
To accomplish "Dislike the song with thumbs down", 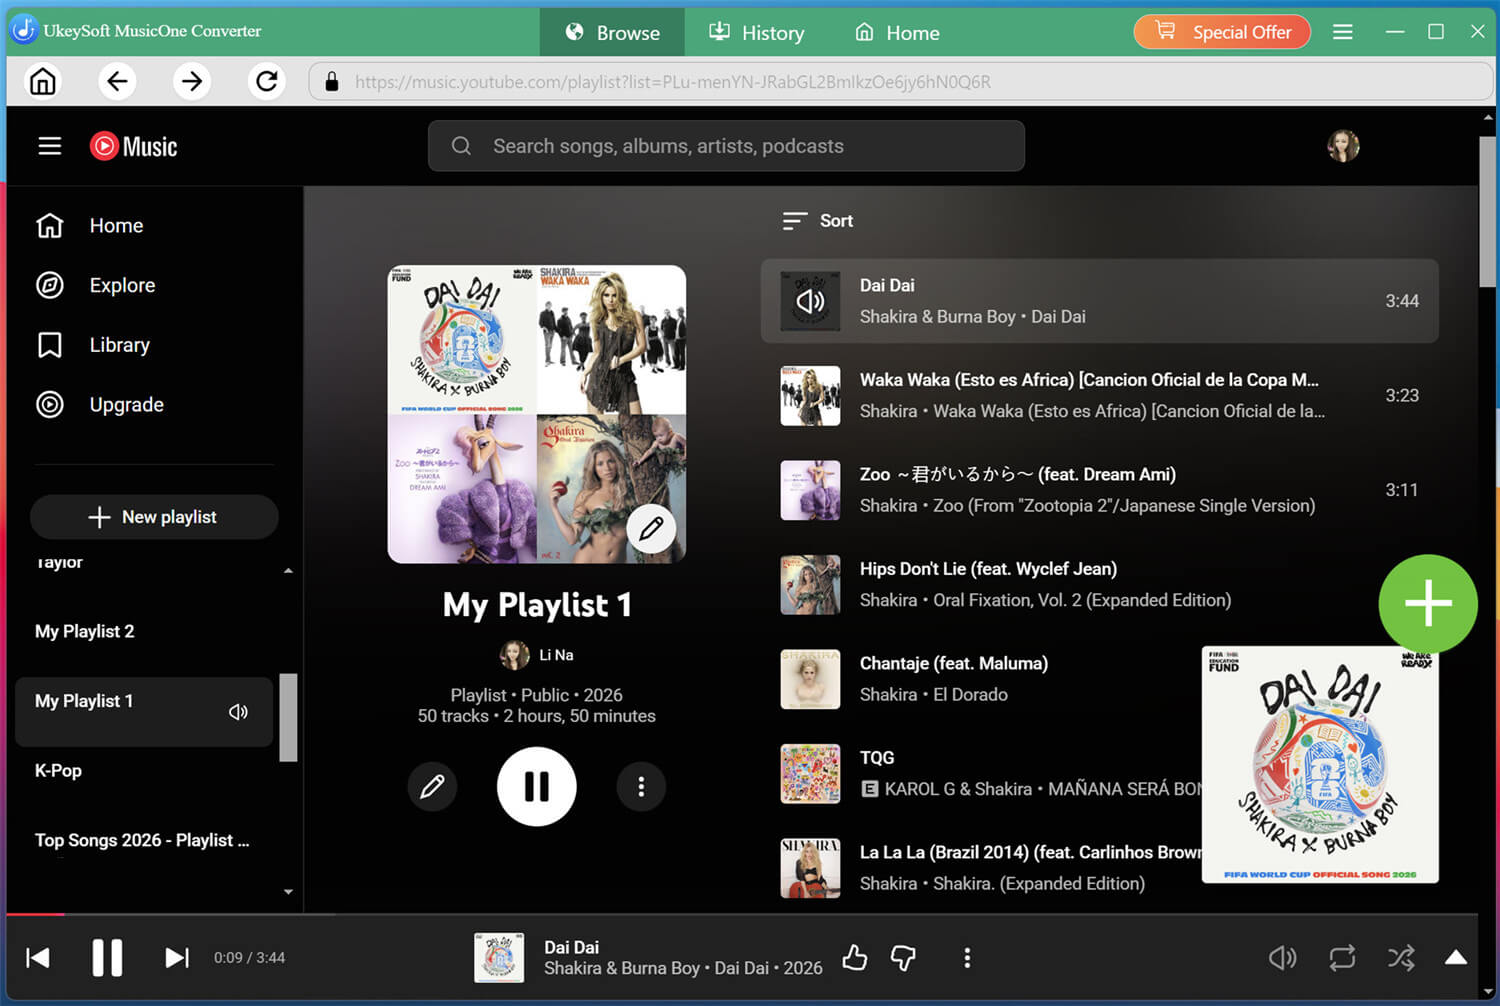I will click(x=903, y=958).
